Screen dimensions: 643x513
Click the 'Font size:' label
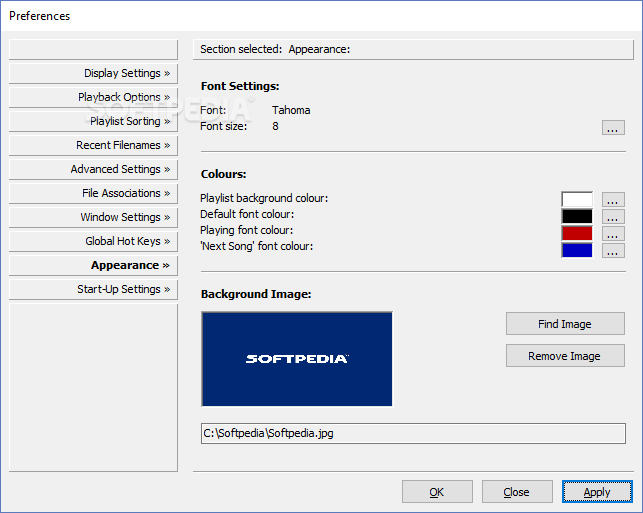[223, 126]
